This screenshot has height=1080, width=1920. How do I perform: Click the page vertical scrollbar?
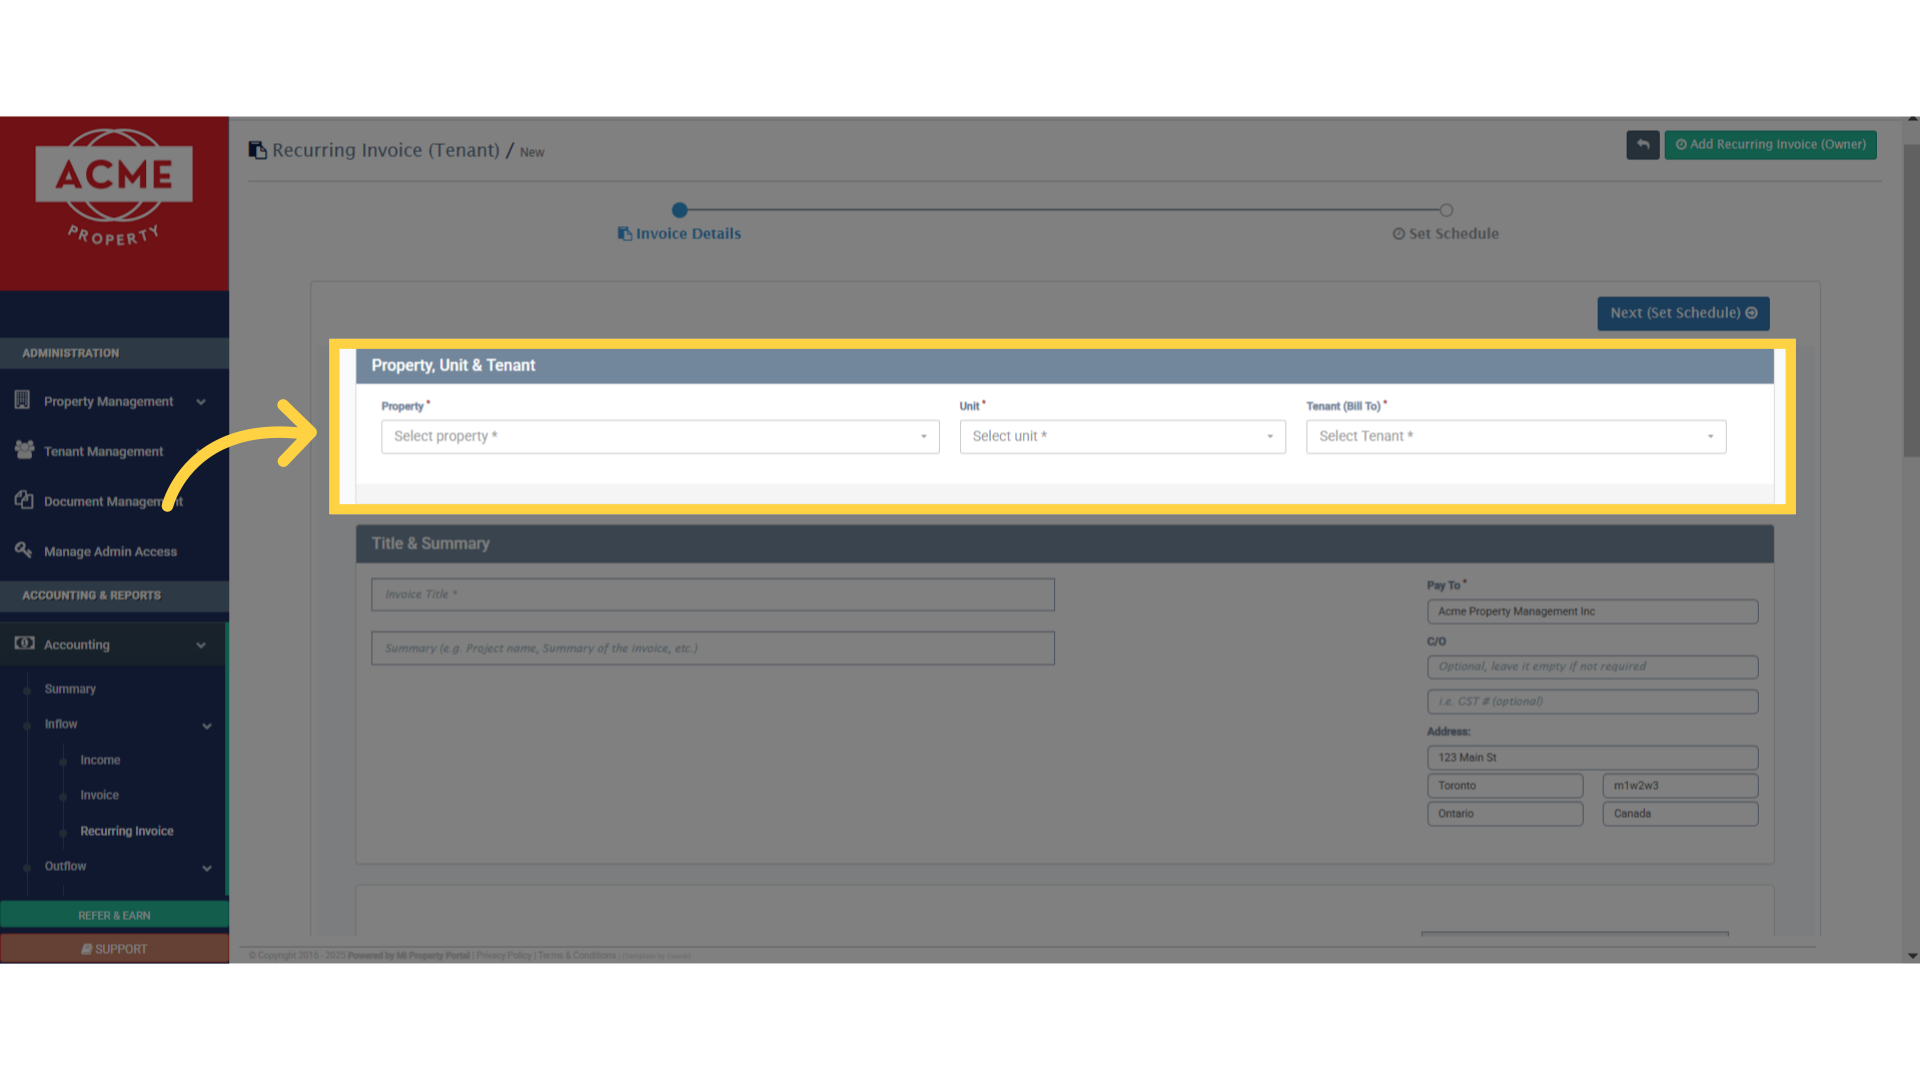point(1911,300)
